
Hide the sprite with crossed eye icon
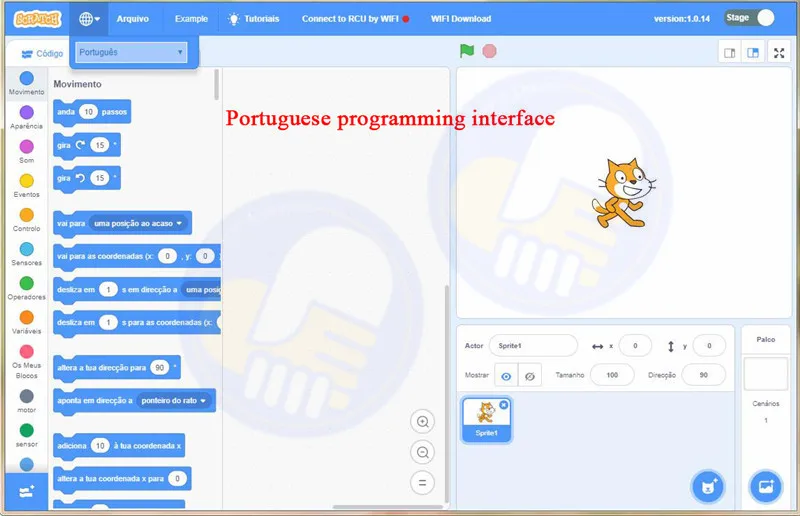[530, 376]
